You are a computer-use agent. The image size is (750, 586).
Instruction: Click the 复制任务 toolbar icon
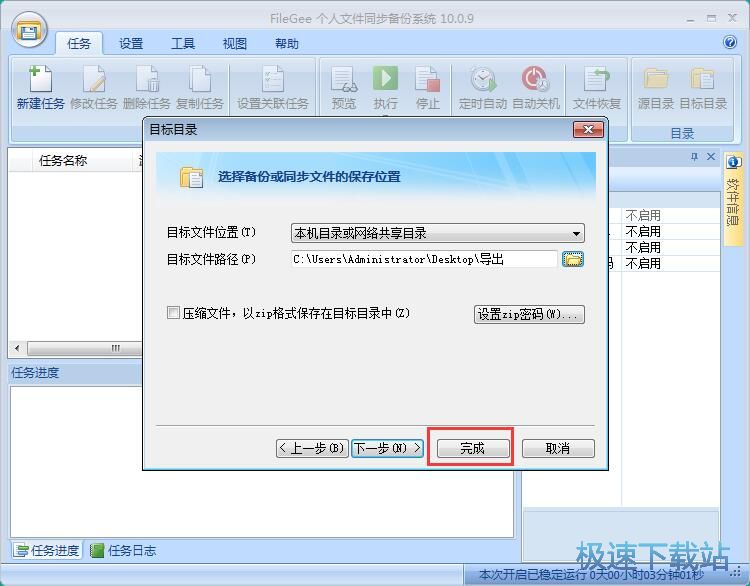click(x=199, y=79)
